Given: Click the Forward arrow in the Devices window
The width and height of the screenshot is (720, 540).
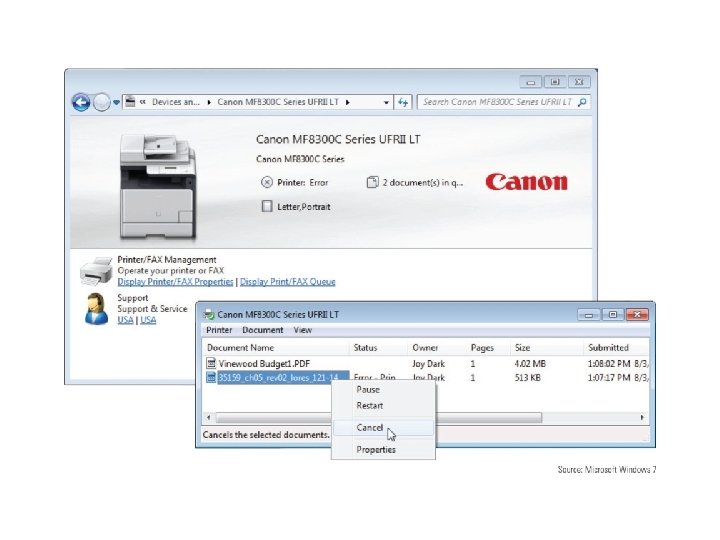Looking at the screenshot, I should coord(101,102).
